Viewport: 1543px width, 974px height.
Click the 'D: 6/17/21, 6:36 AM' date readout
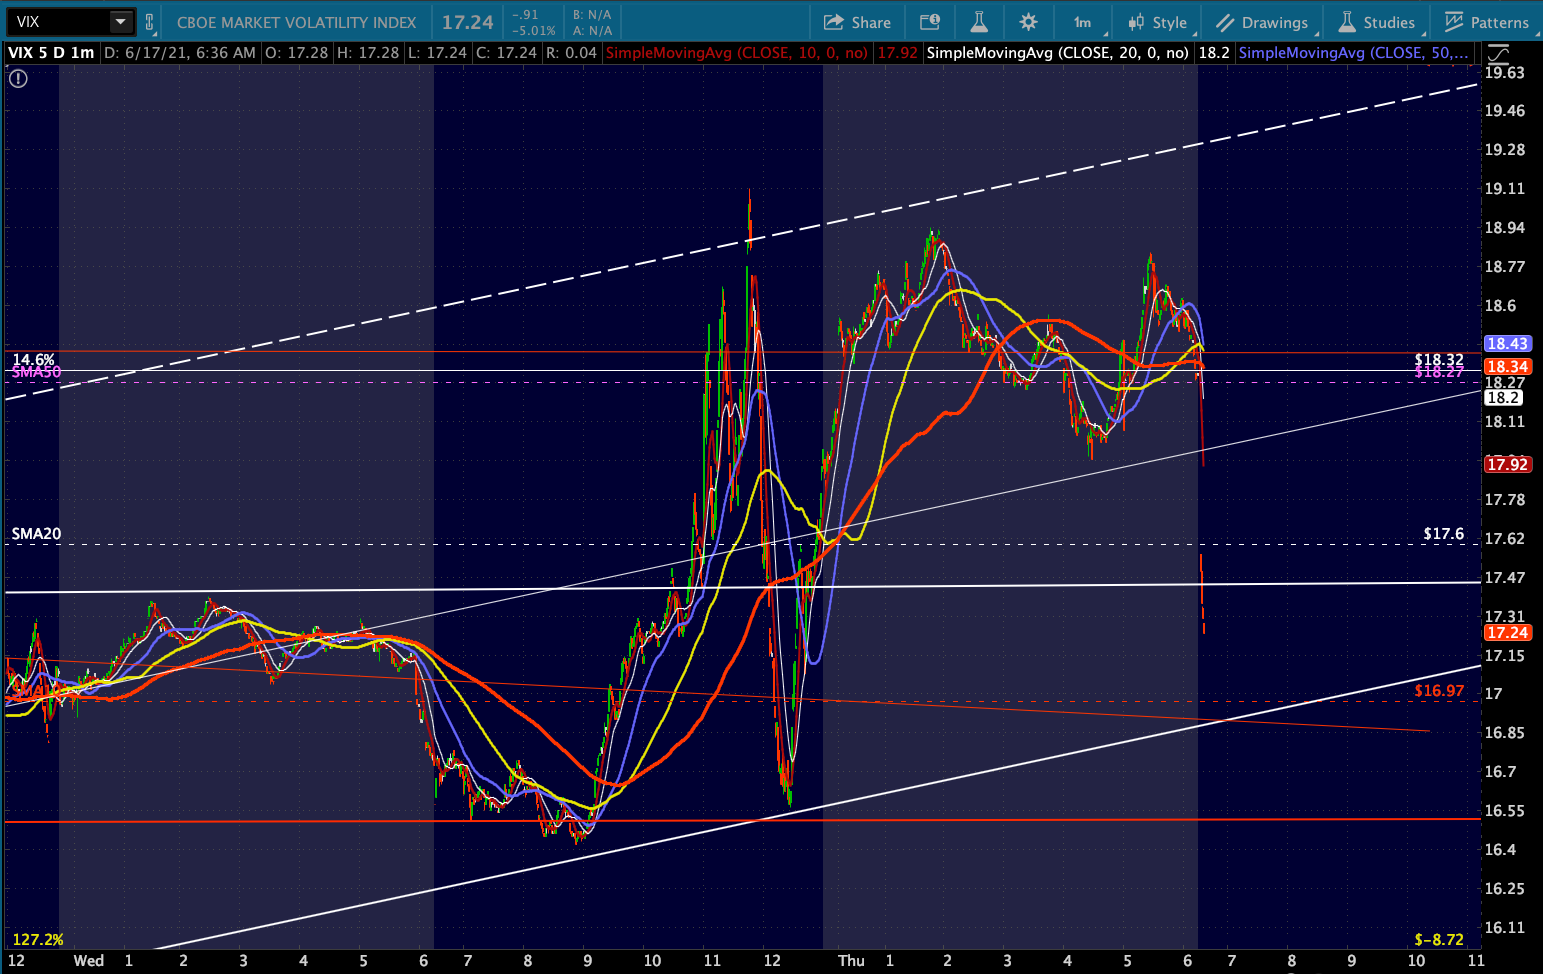[x=180, y=53]
